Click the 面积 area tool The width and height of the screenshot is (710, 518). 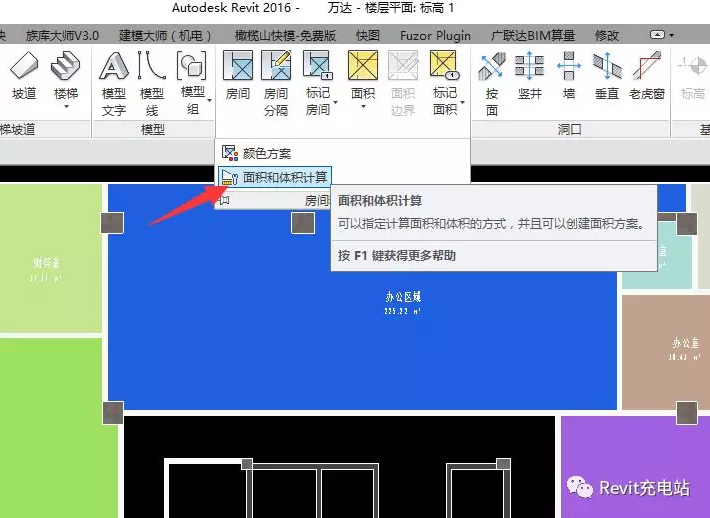(x=363, y=75)
